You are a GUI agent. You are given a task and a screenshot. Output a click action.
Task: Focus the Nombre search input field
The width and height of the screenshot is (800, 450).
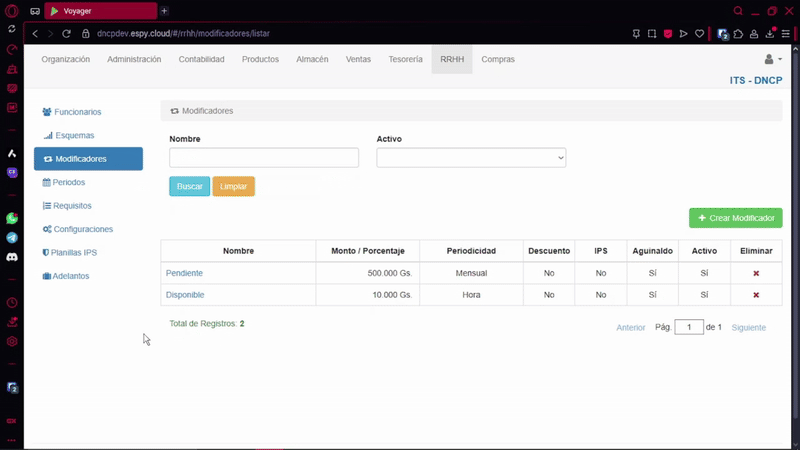pyautogui.click(x=264, y=158)
